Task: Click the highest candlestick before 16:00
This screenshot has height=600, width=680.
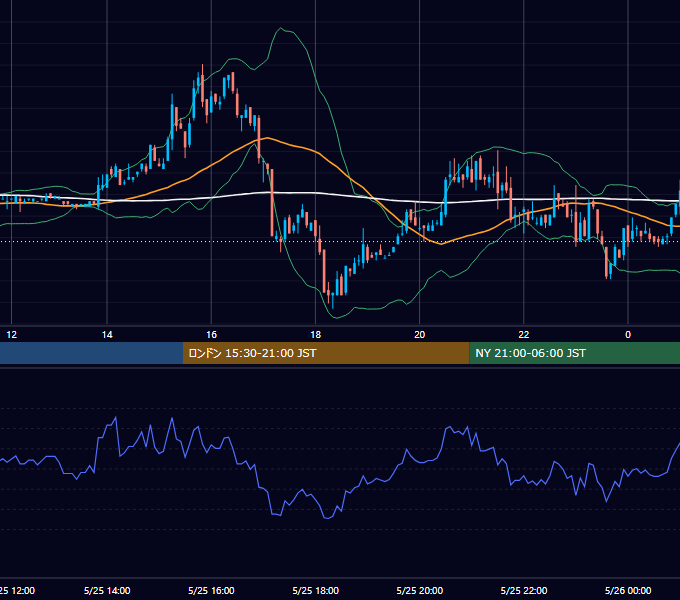Action: (x=203, y=85)
